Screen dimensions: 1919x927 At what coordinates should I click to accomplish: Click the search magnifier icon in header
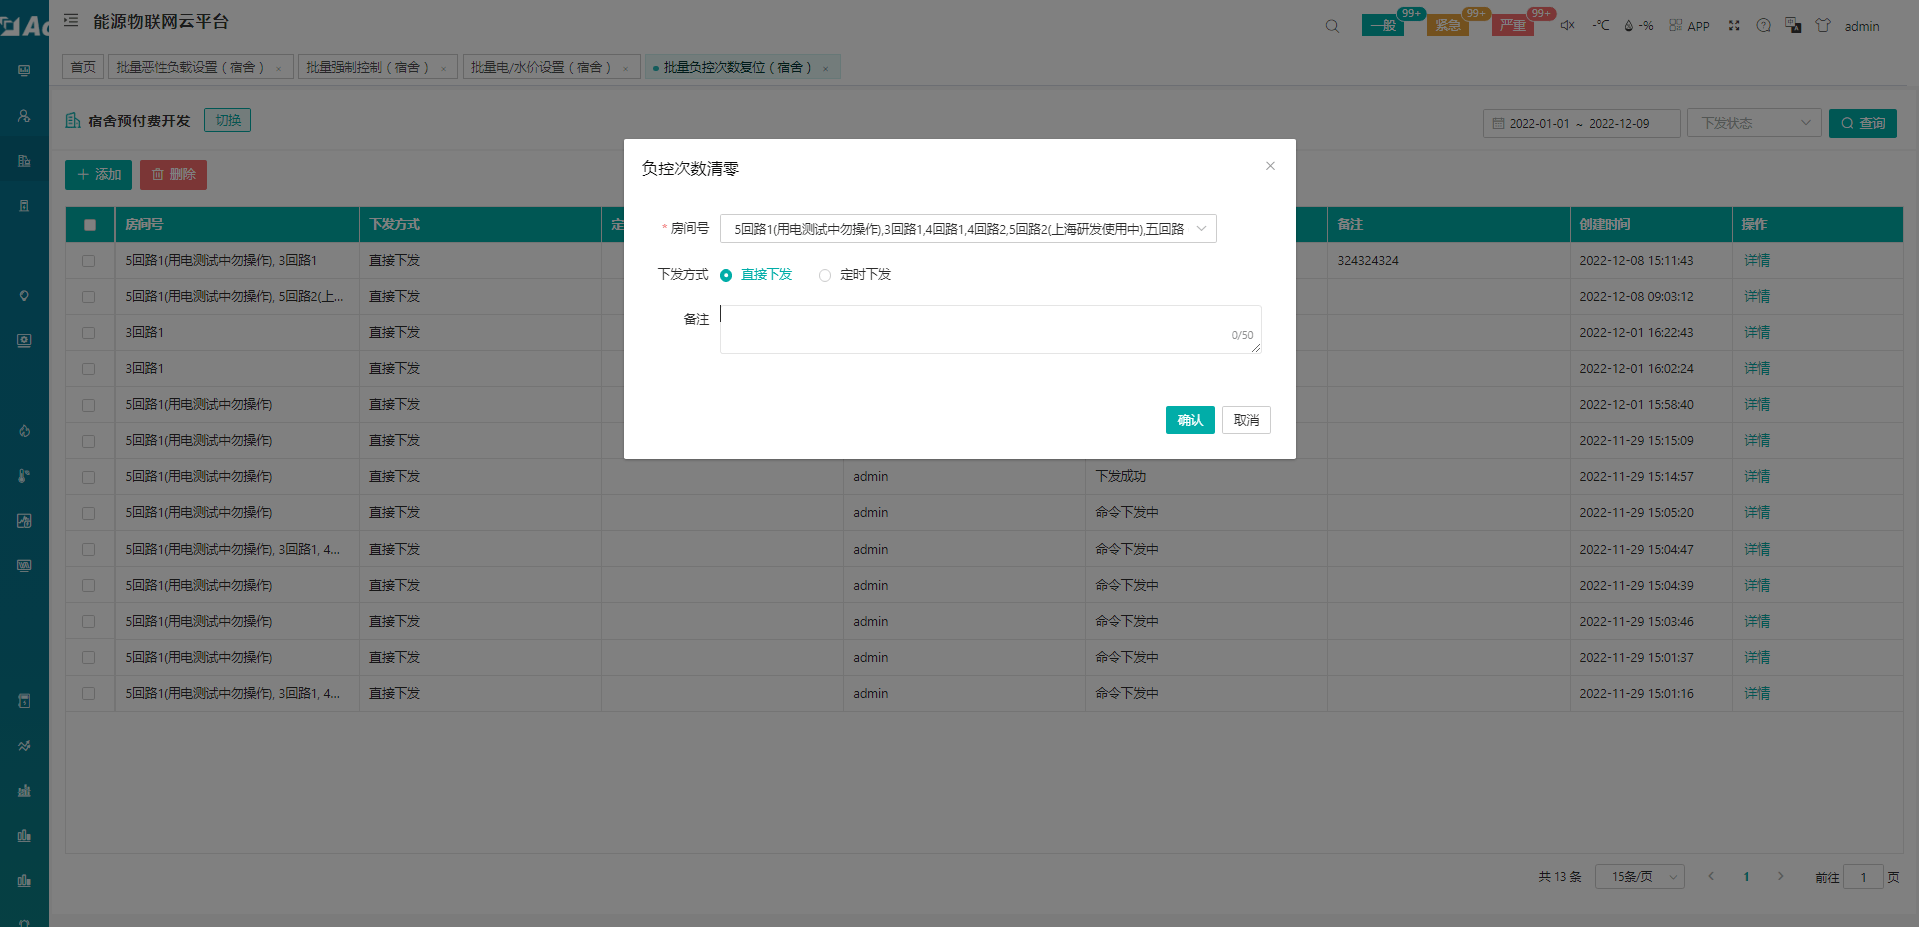(x=1332, y=26)
